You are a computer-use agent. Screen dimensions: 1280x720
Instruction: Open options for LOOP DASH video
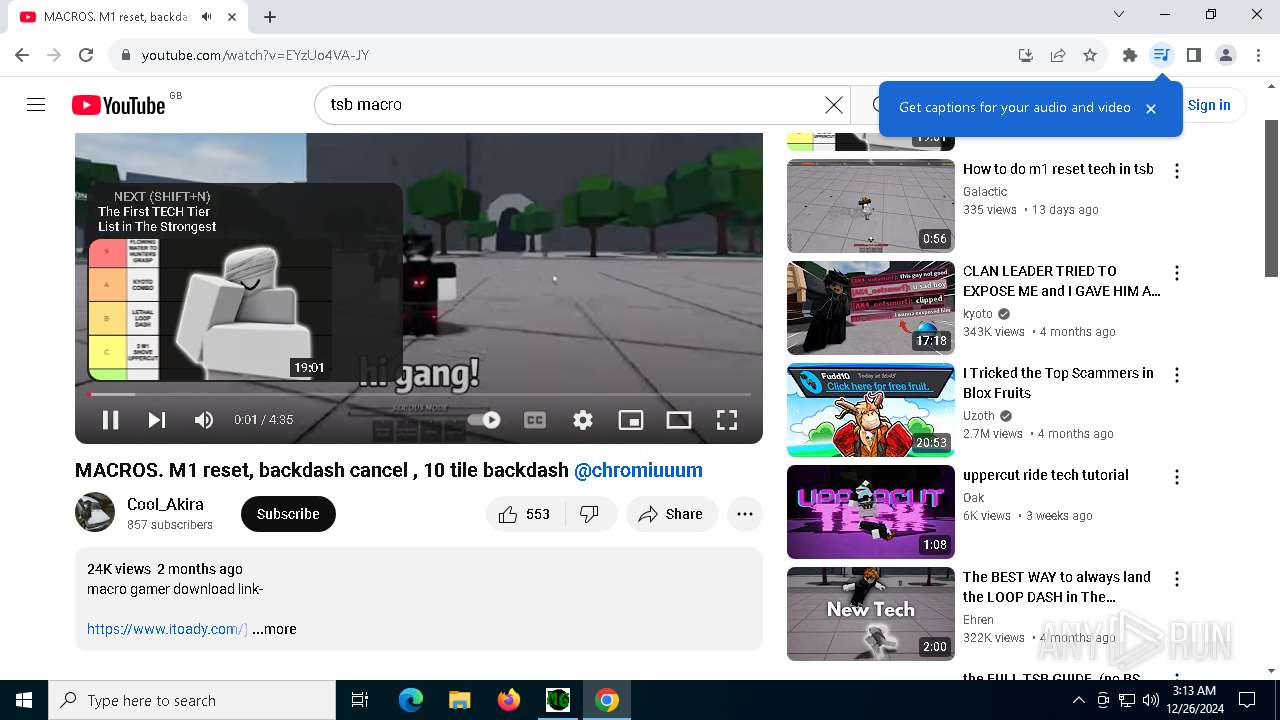1177,579
